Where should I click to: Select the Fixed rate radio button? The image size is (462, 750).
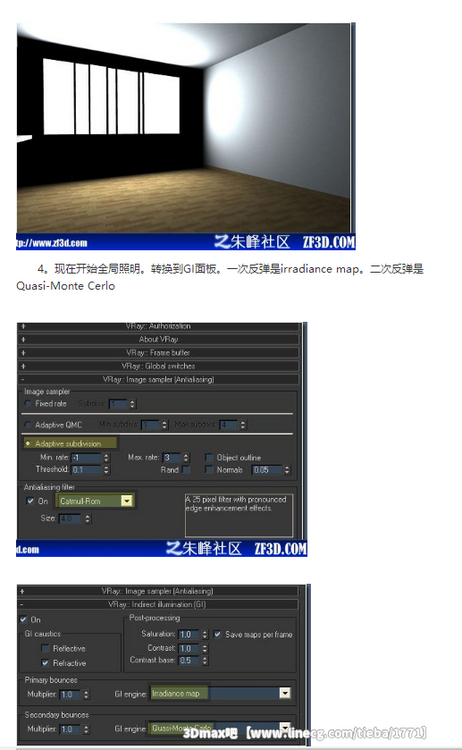coord(28,404)
